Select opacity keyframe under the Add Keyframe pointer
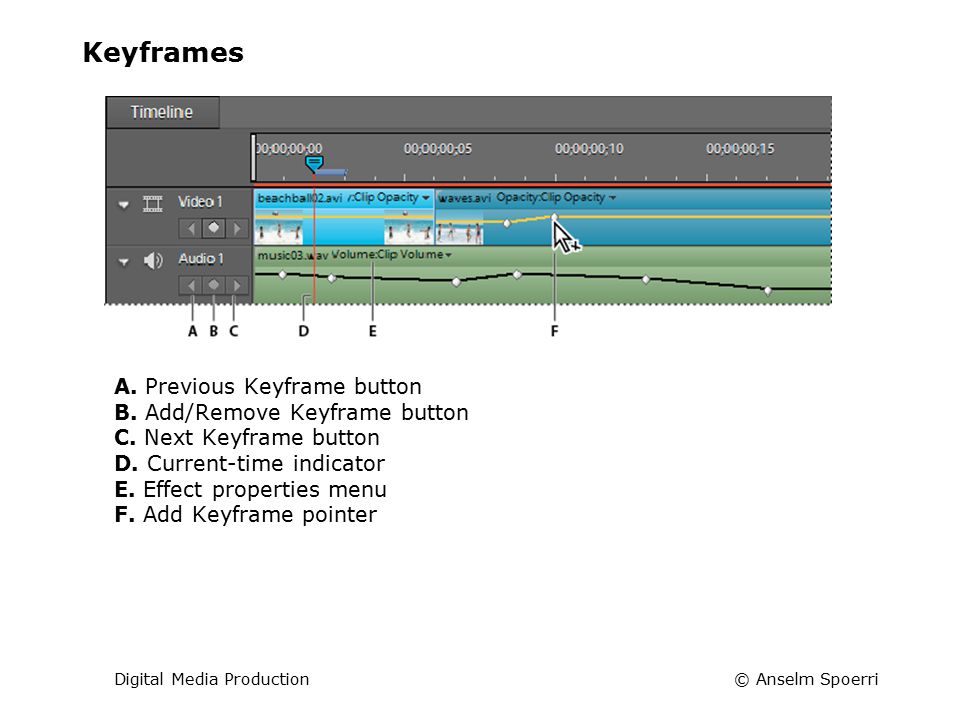Image resolution: width=960 pixels, height=720 pixels. point(555,217)
